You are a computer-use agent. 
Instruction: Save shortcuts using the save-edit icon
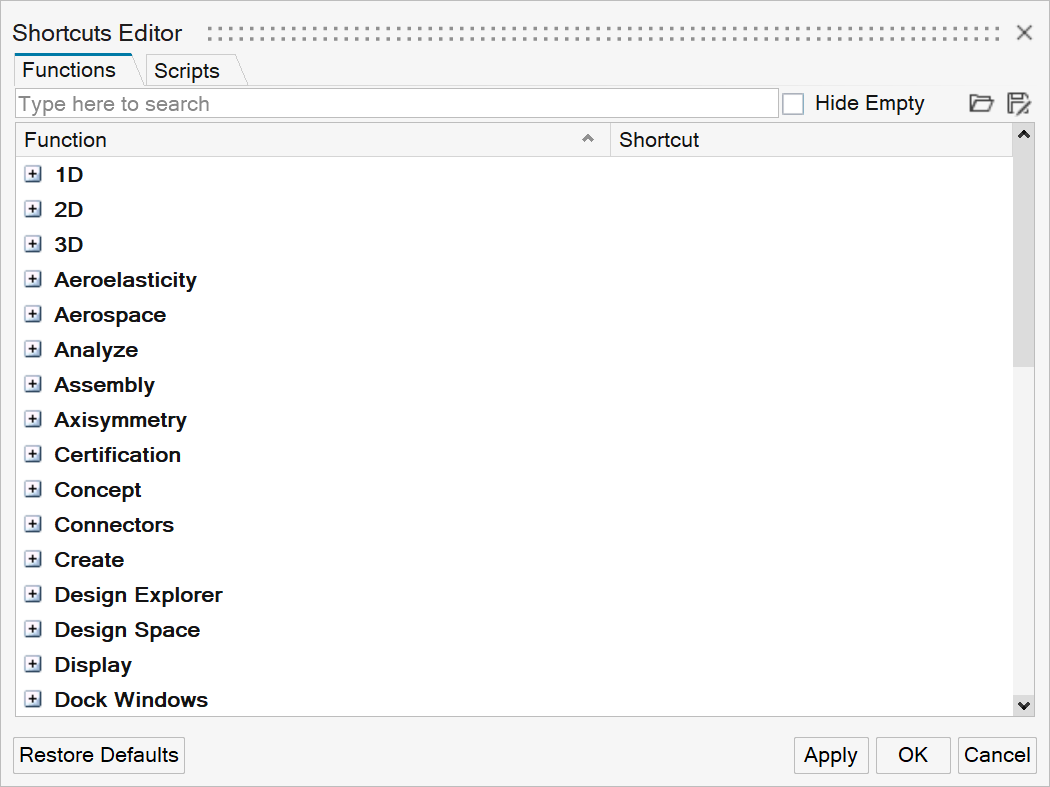pyautogui.click(x=1018, y=103)
